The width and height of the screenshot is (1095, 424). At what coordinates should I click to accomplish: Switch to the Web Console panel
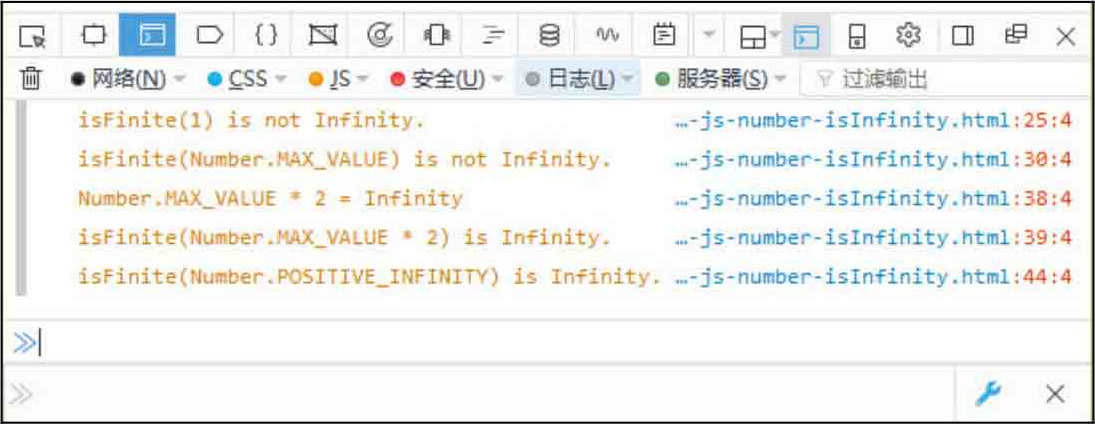[x=148, y=35]
